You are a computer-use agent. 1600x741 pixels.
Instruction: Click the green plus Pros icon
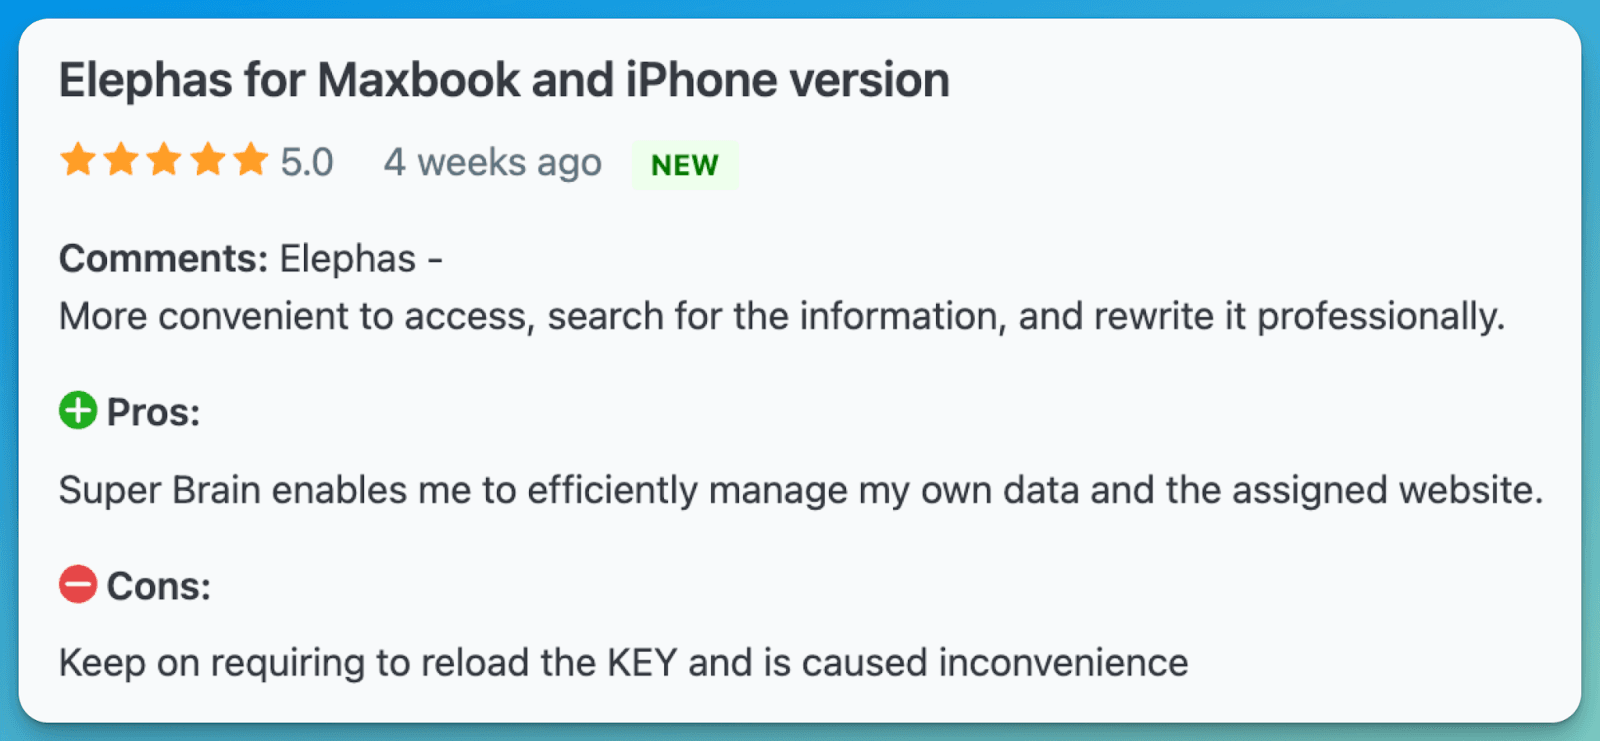78,411
